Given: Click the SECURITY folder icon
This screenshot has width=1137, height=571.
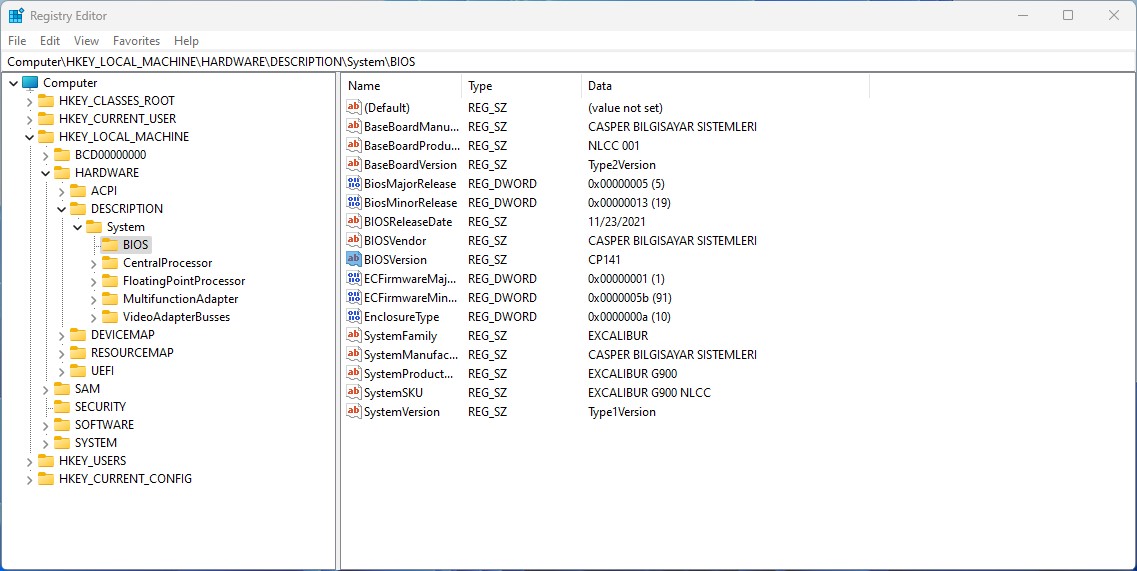Looking at the screenshot, I should [62, 406].
